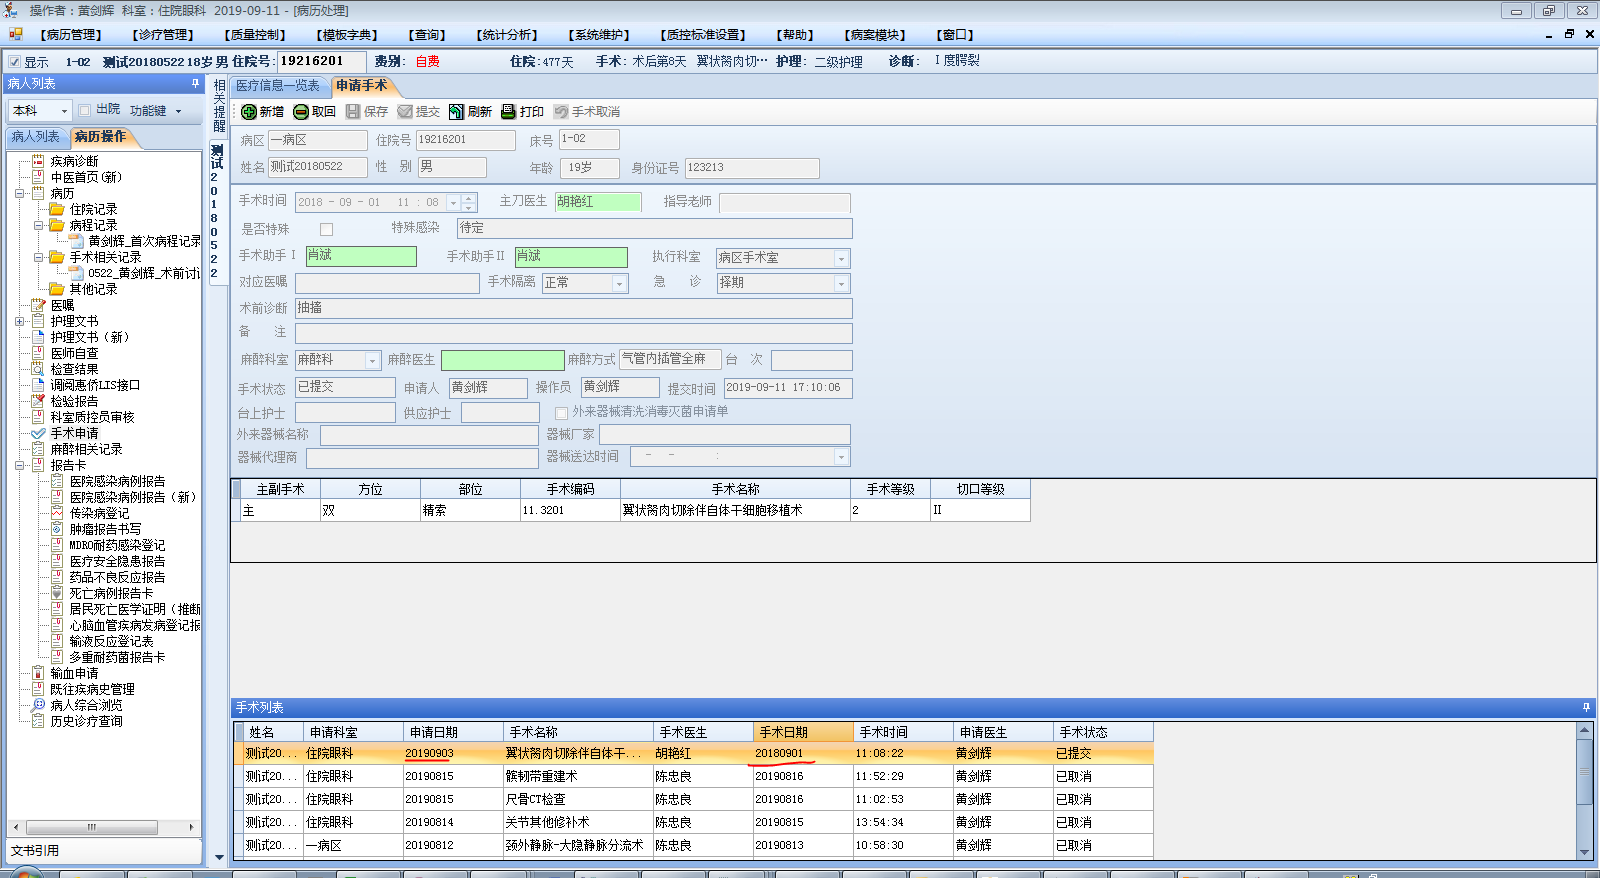Click the 肿瘤报告书写 icon

click(57, 529)
